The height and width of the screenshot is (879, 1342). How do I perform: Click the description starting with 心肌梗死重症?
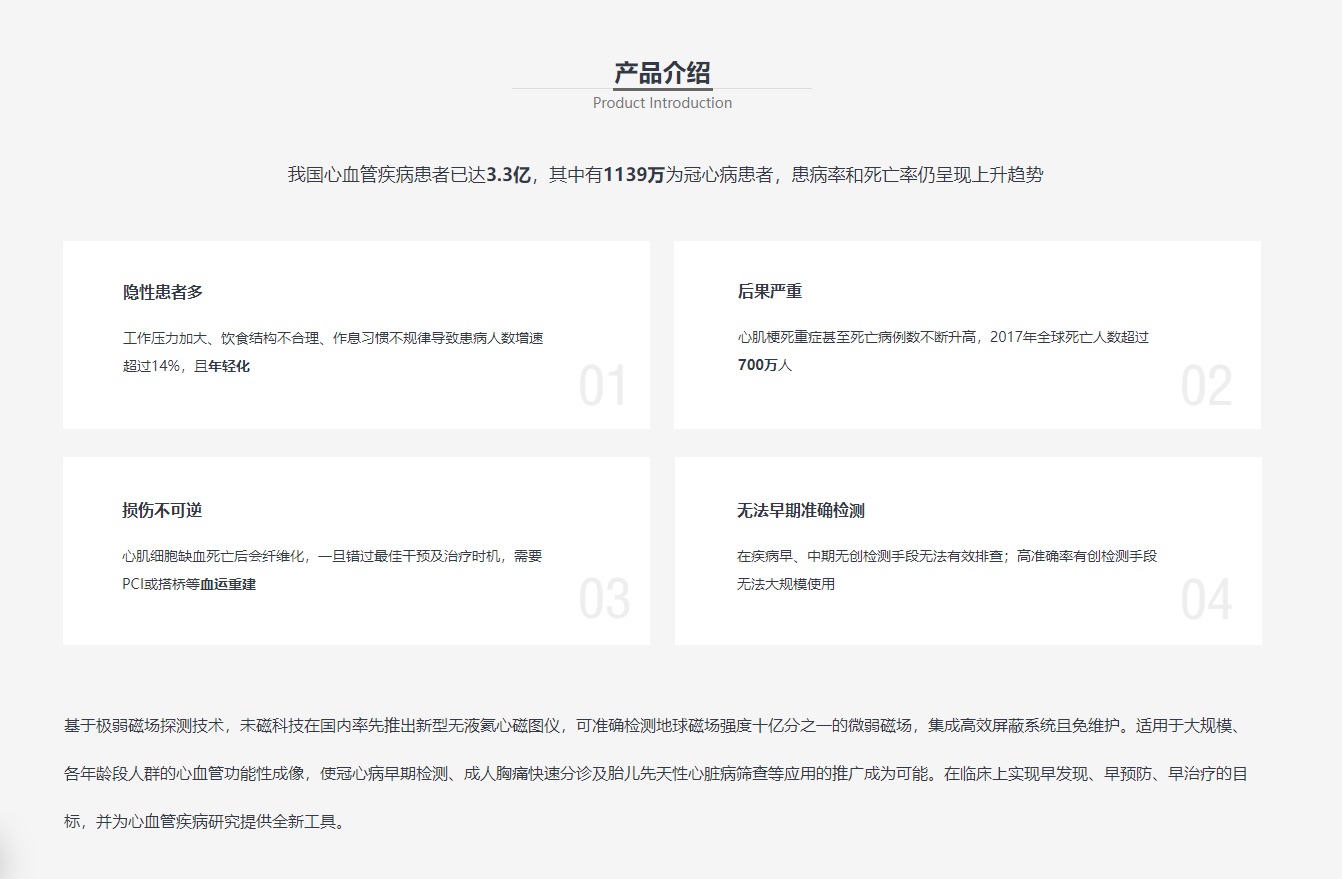(x=943, y=337)
